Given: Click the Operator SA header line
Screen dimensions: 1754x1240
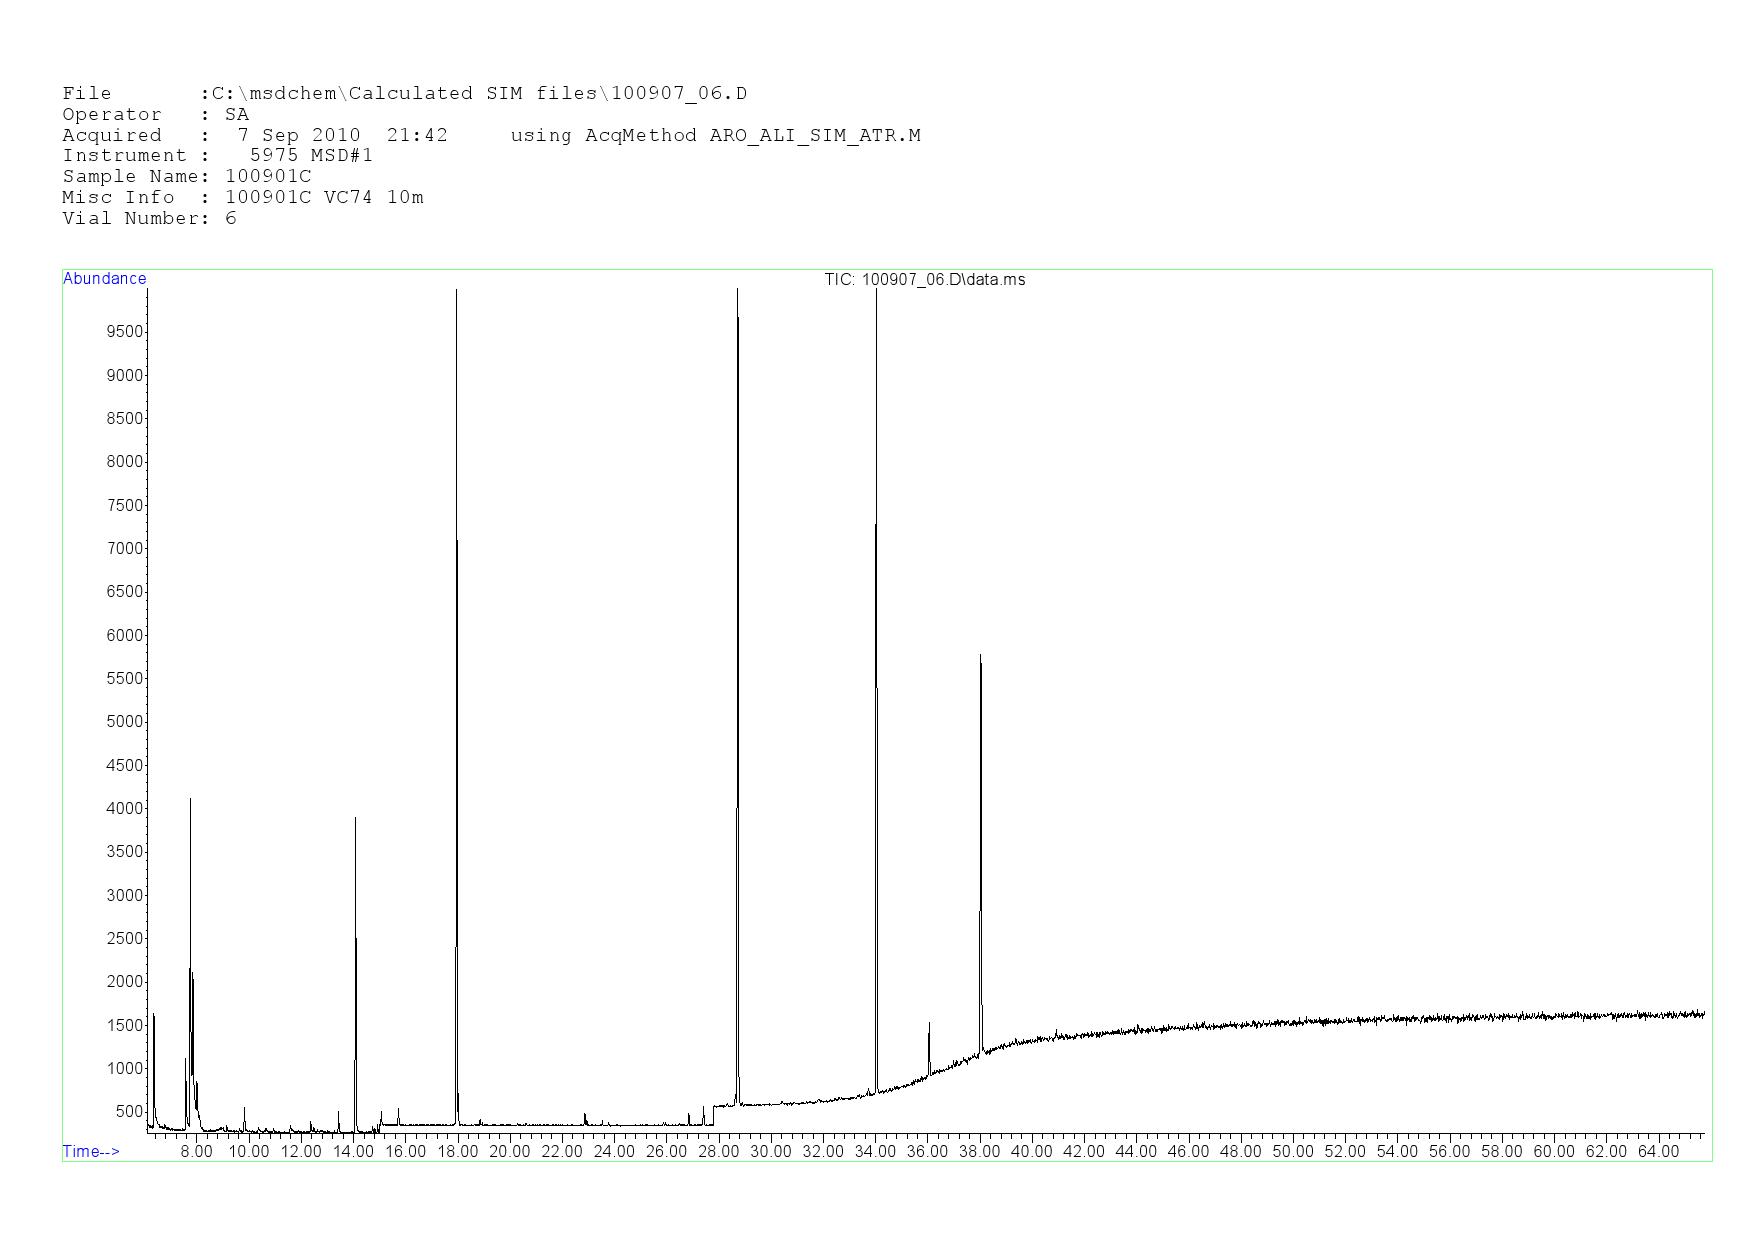Looking at the screenshot, I should [155, 115].
